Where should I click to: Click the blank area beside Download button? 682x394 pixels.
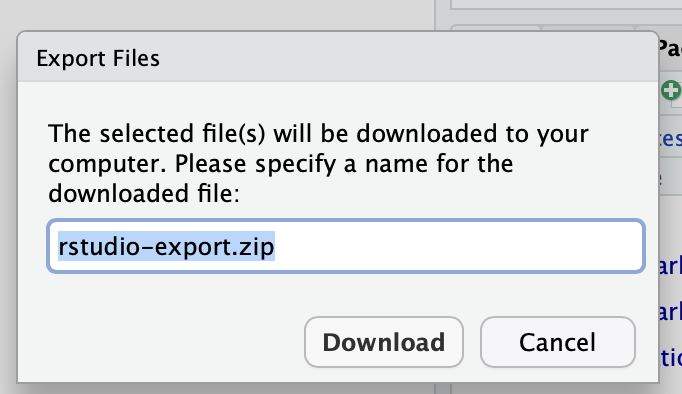(x=174, y=342)
